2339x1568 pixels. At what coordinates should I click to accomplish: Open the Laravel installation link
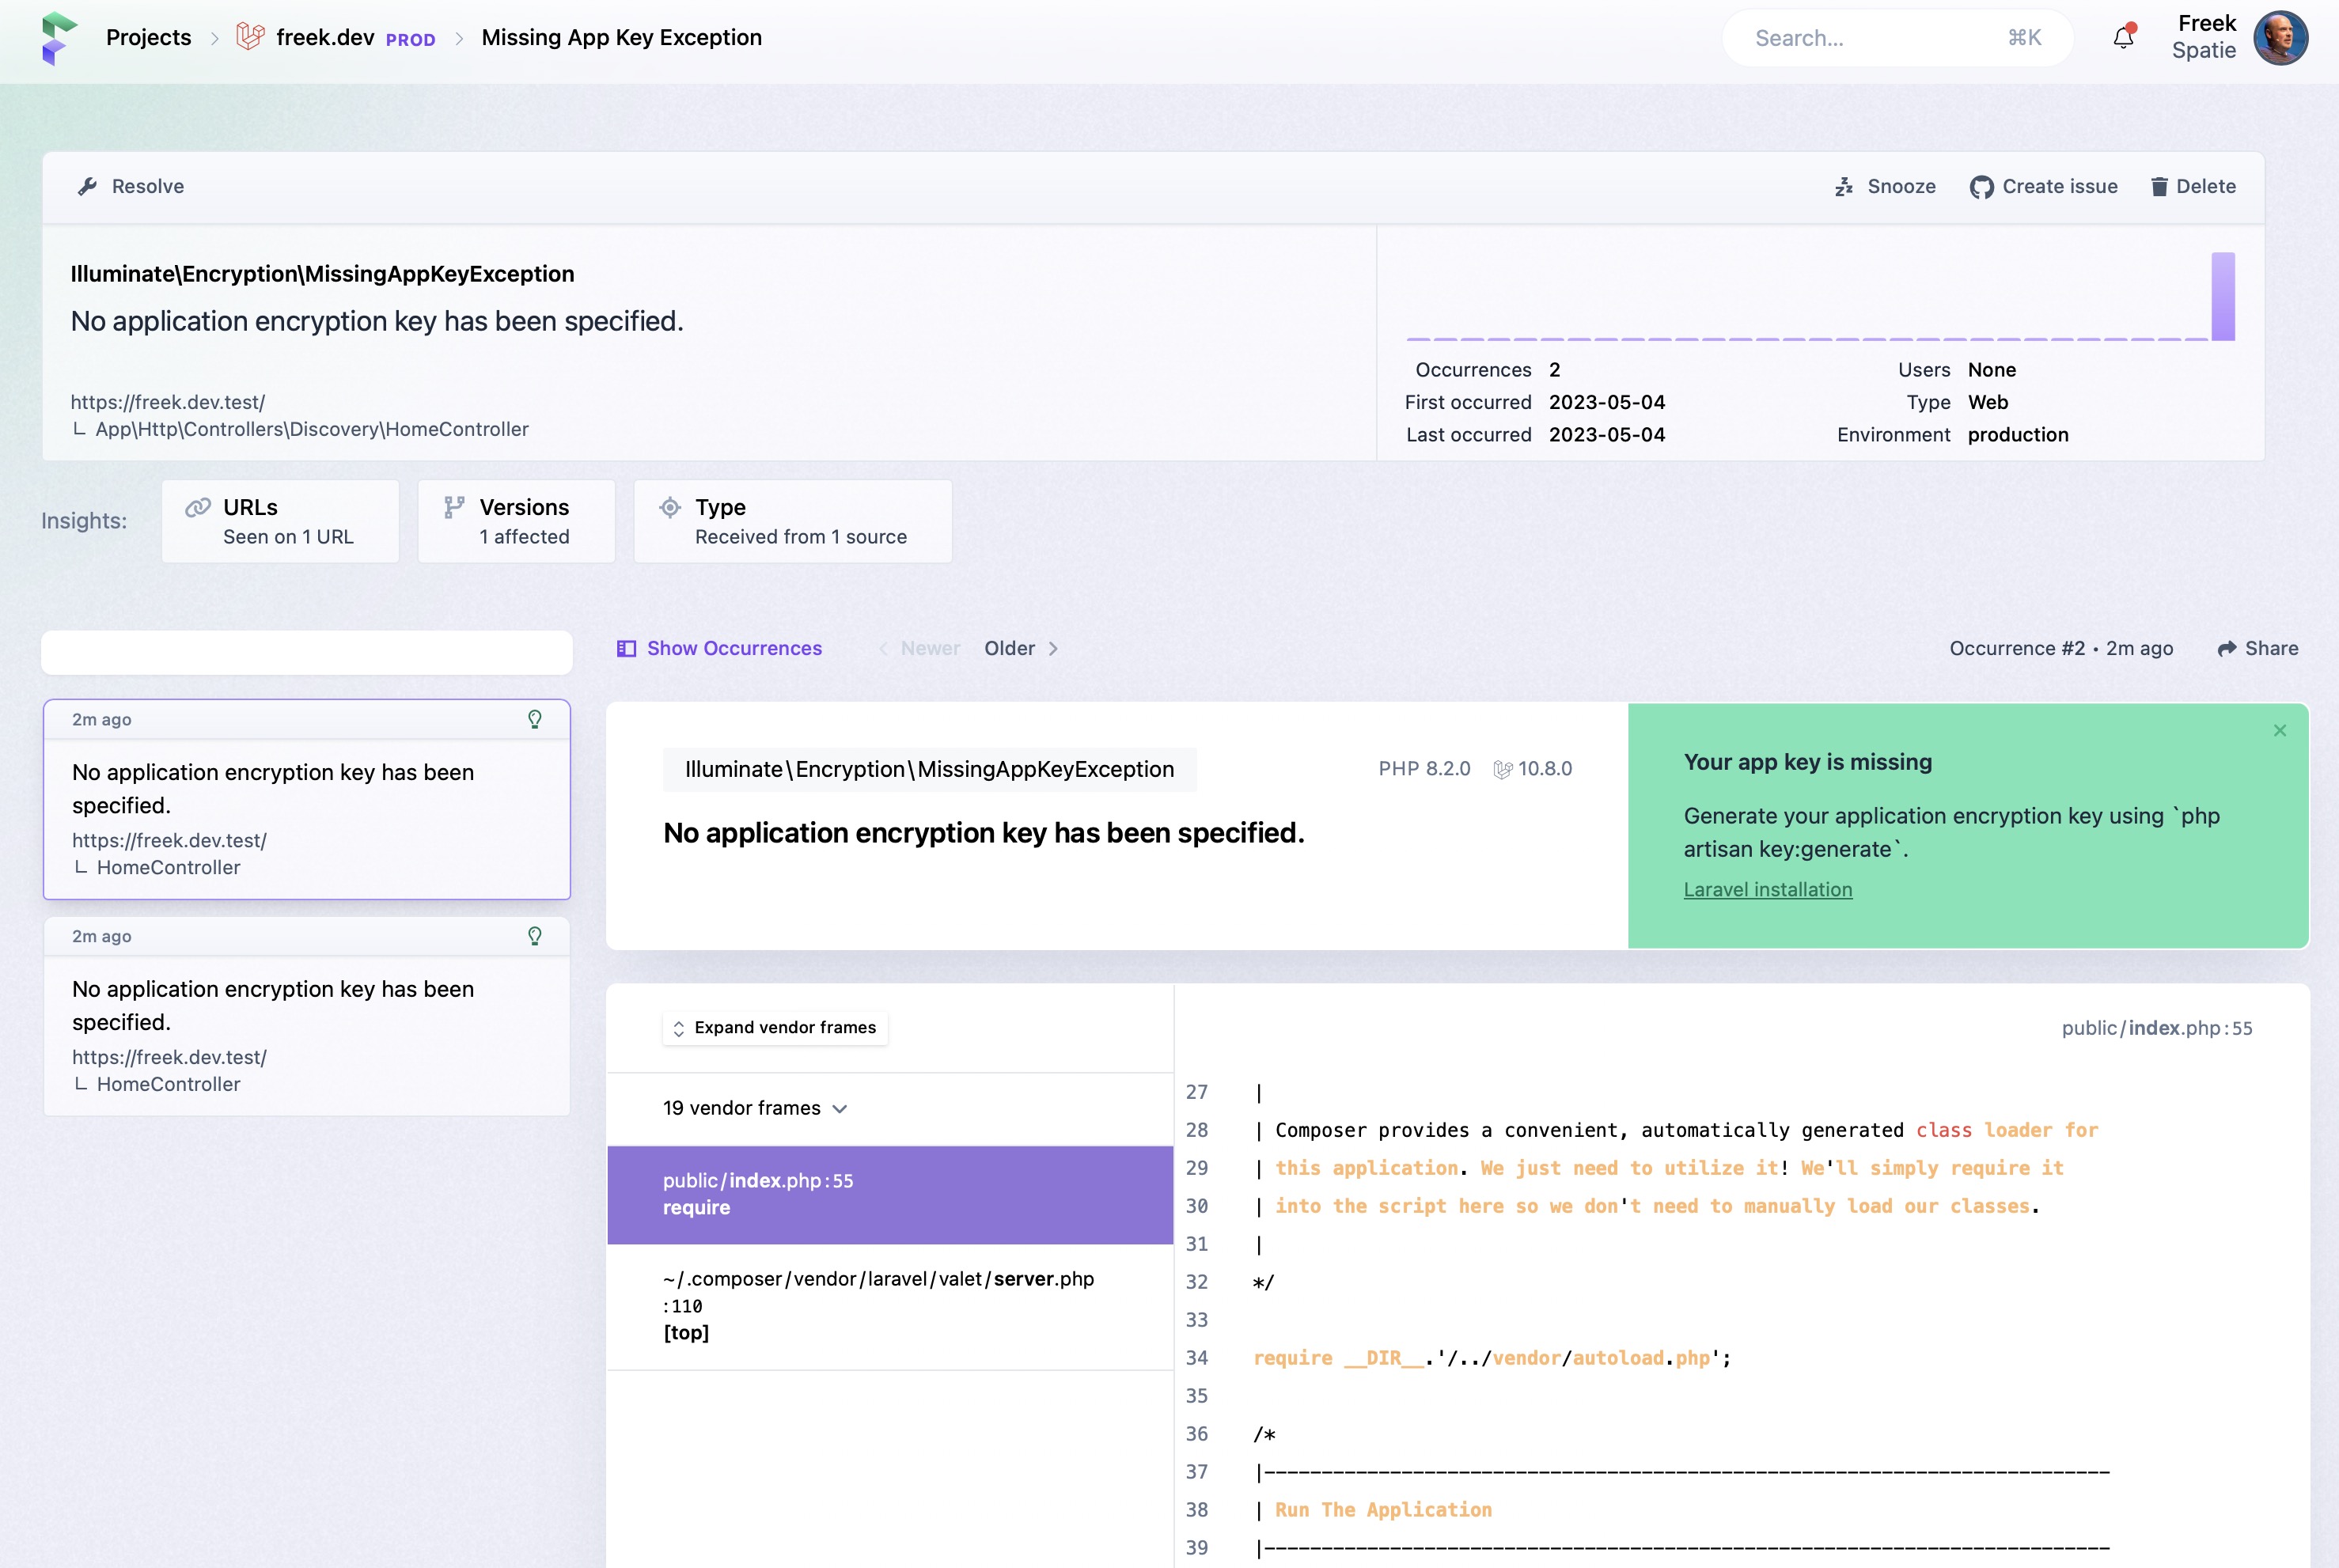click(1768, 890)
